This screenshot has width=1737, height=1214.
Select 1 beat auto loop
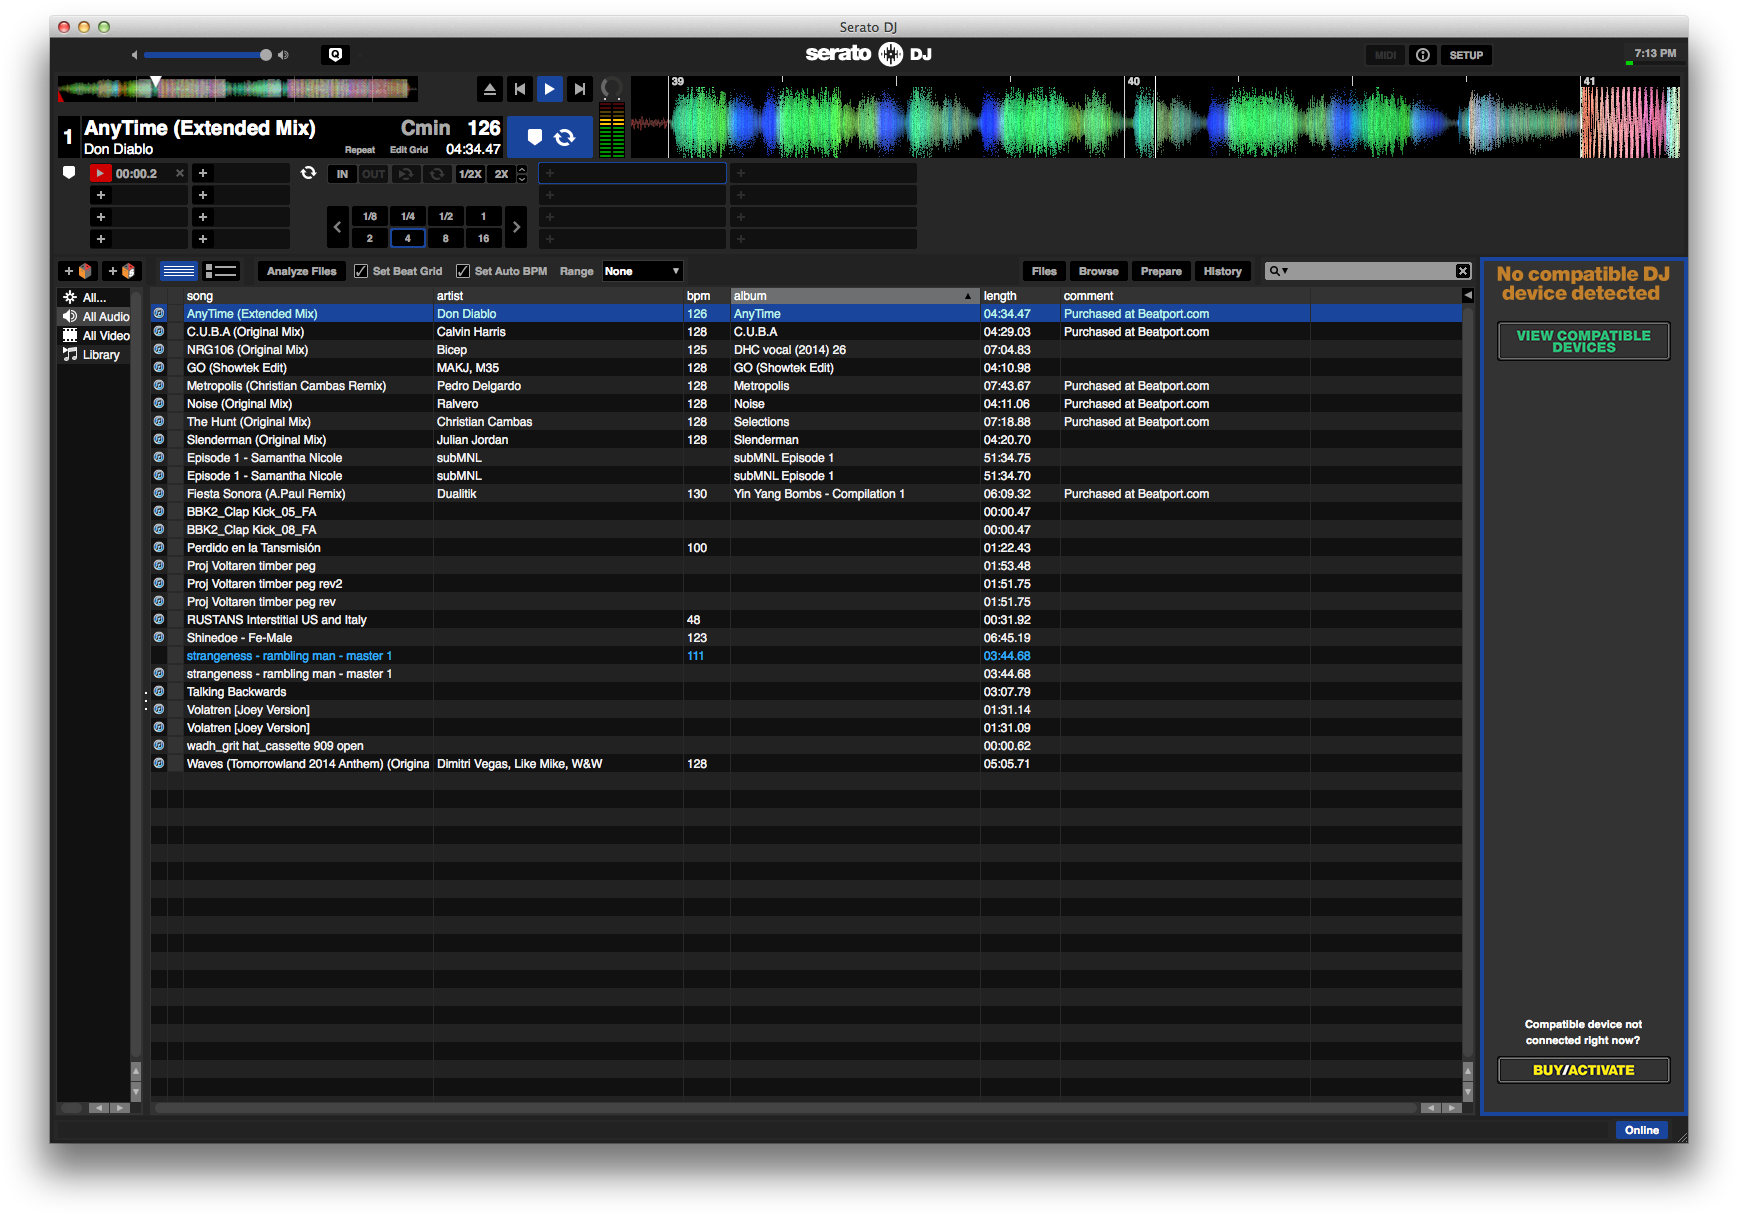483,216
